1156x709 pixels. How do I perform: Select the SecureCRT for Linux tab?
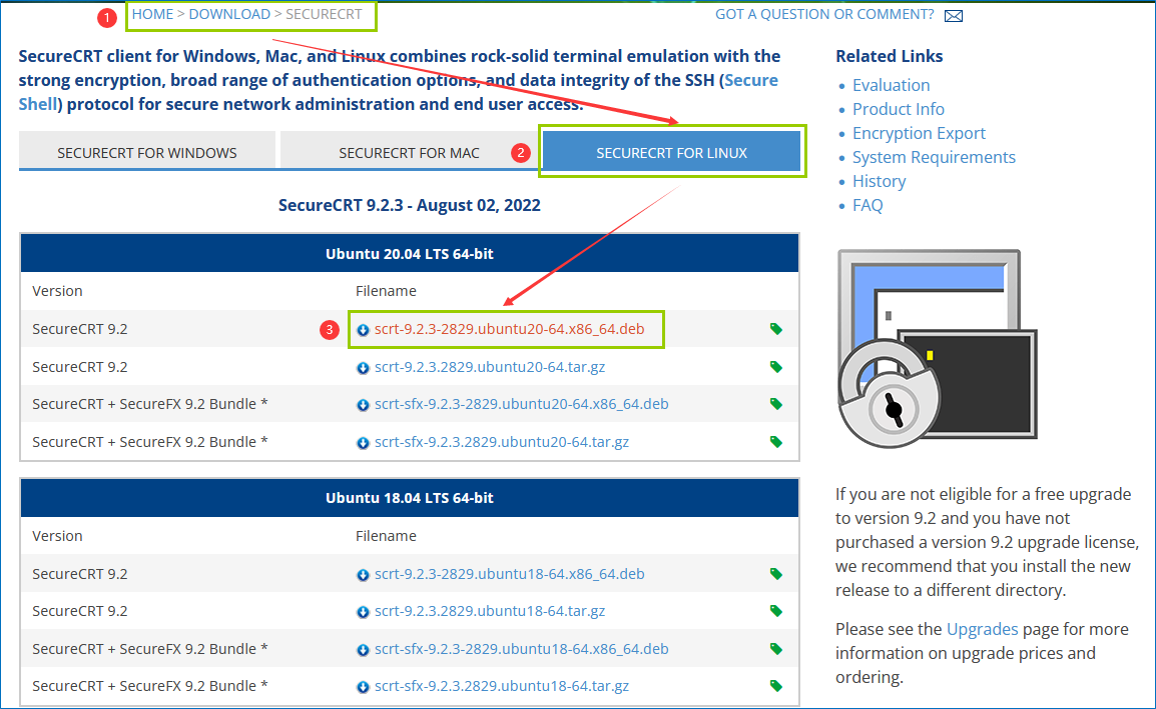click(x=672, y=153)
